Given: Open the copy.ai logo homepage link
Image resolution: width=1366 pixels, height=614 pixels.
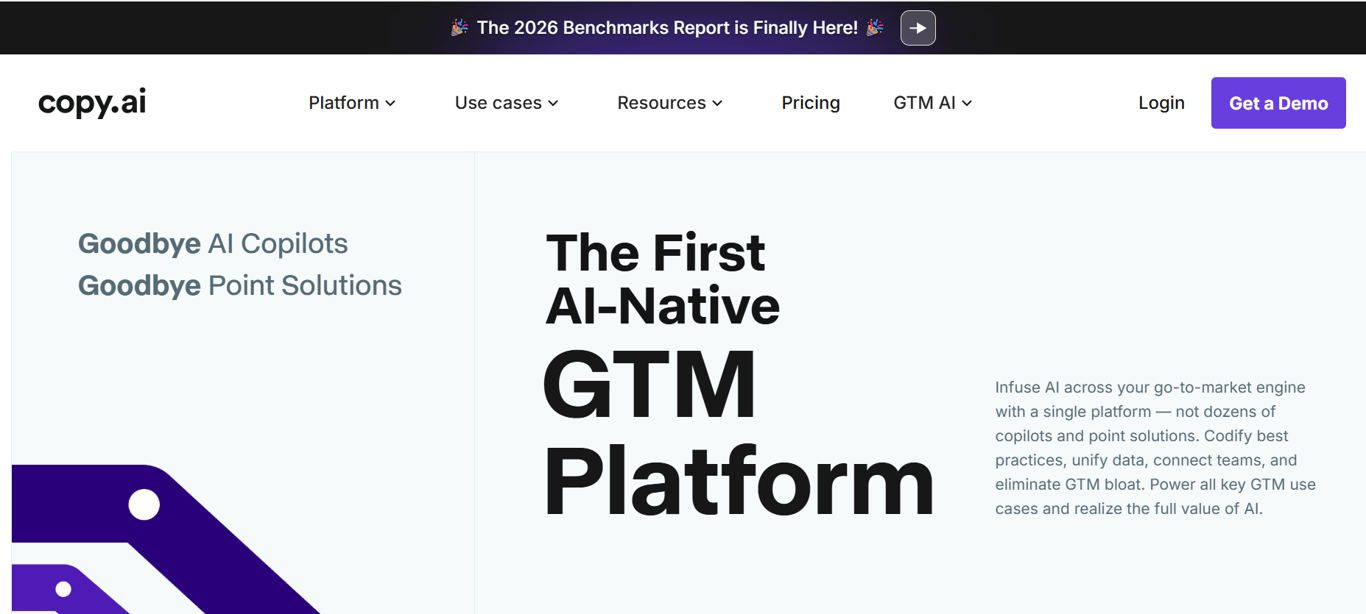Looking at the screenshot, I should coord(92,103).
